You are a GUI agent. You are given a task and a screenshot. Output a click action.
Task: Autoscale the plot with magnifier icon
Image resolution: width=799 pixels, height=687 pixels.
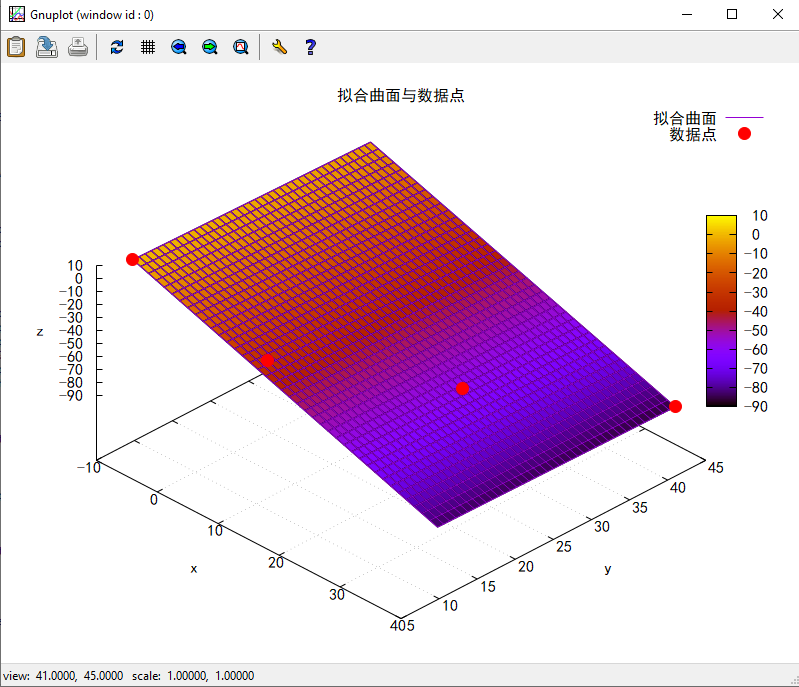pos(241,47)
